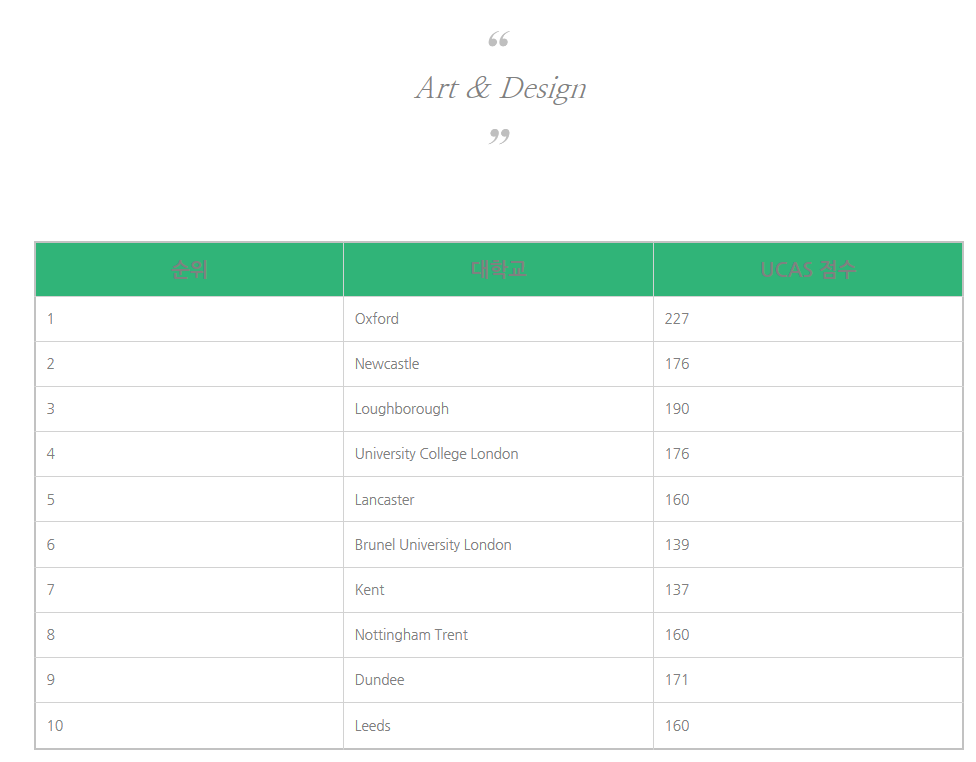Click Nottingham Trent's score '160'
The image size is (976, 762).
pos(677,635)
